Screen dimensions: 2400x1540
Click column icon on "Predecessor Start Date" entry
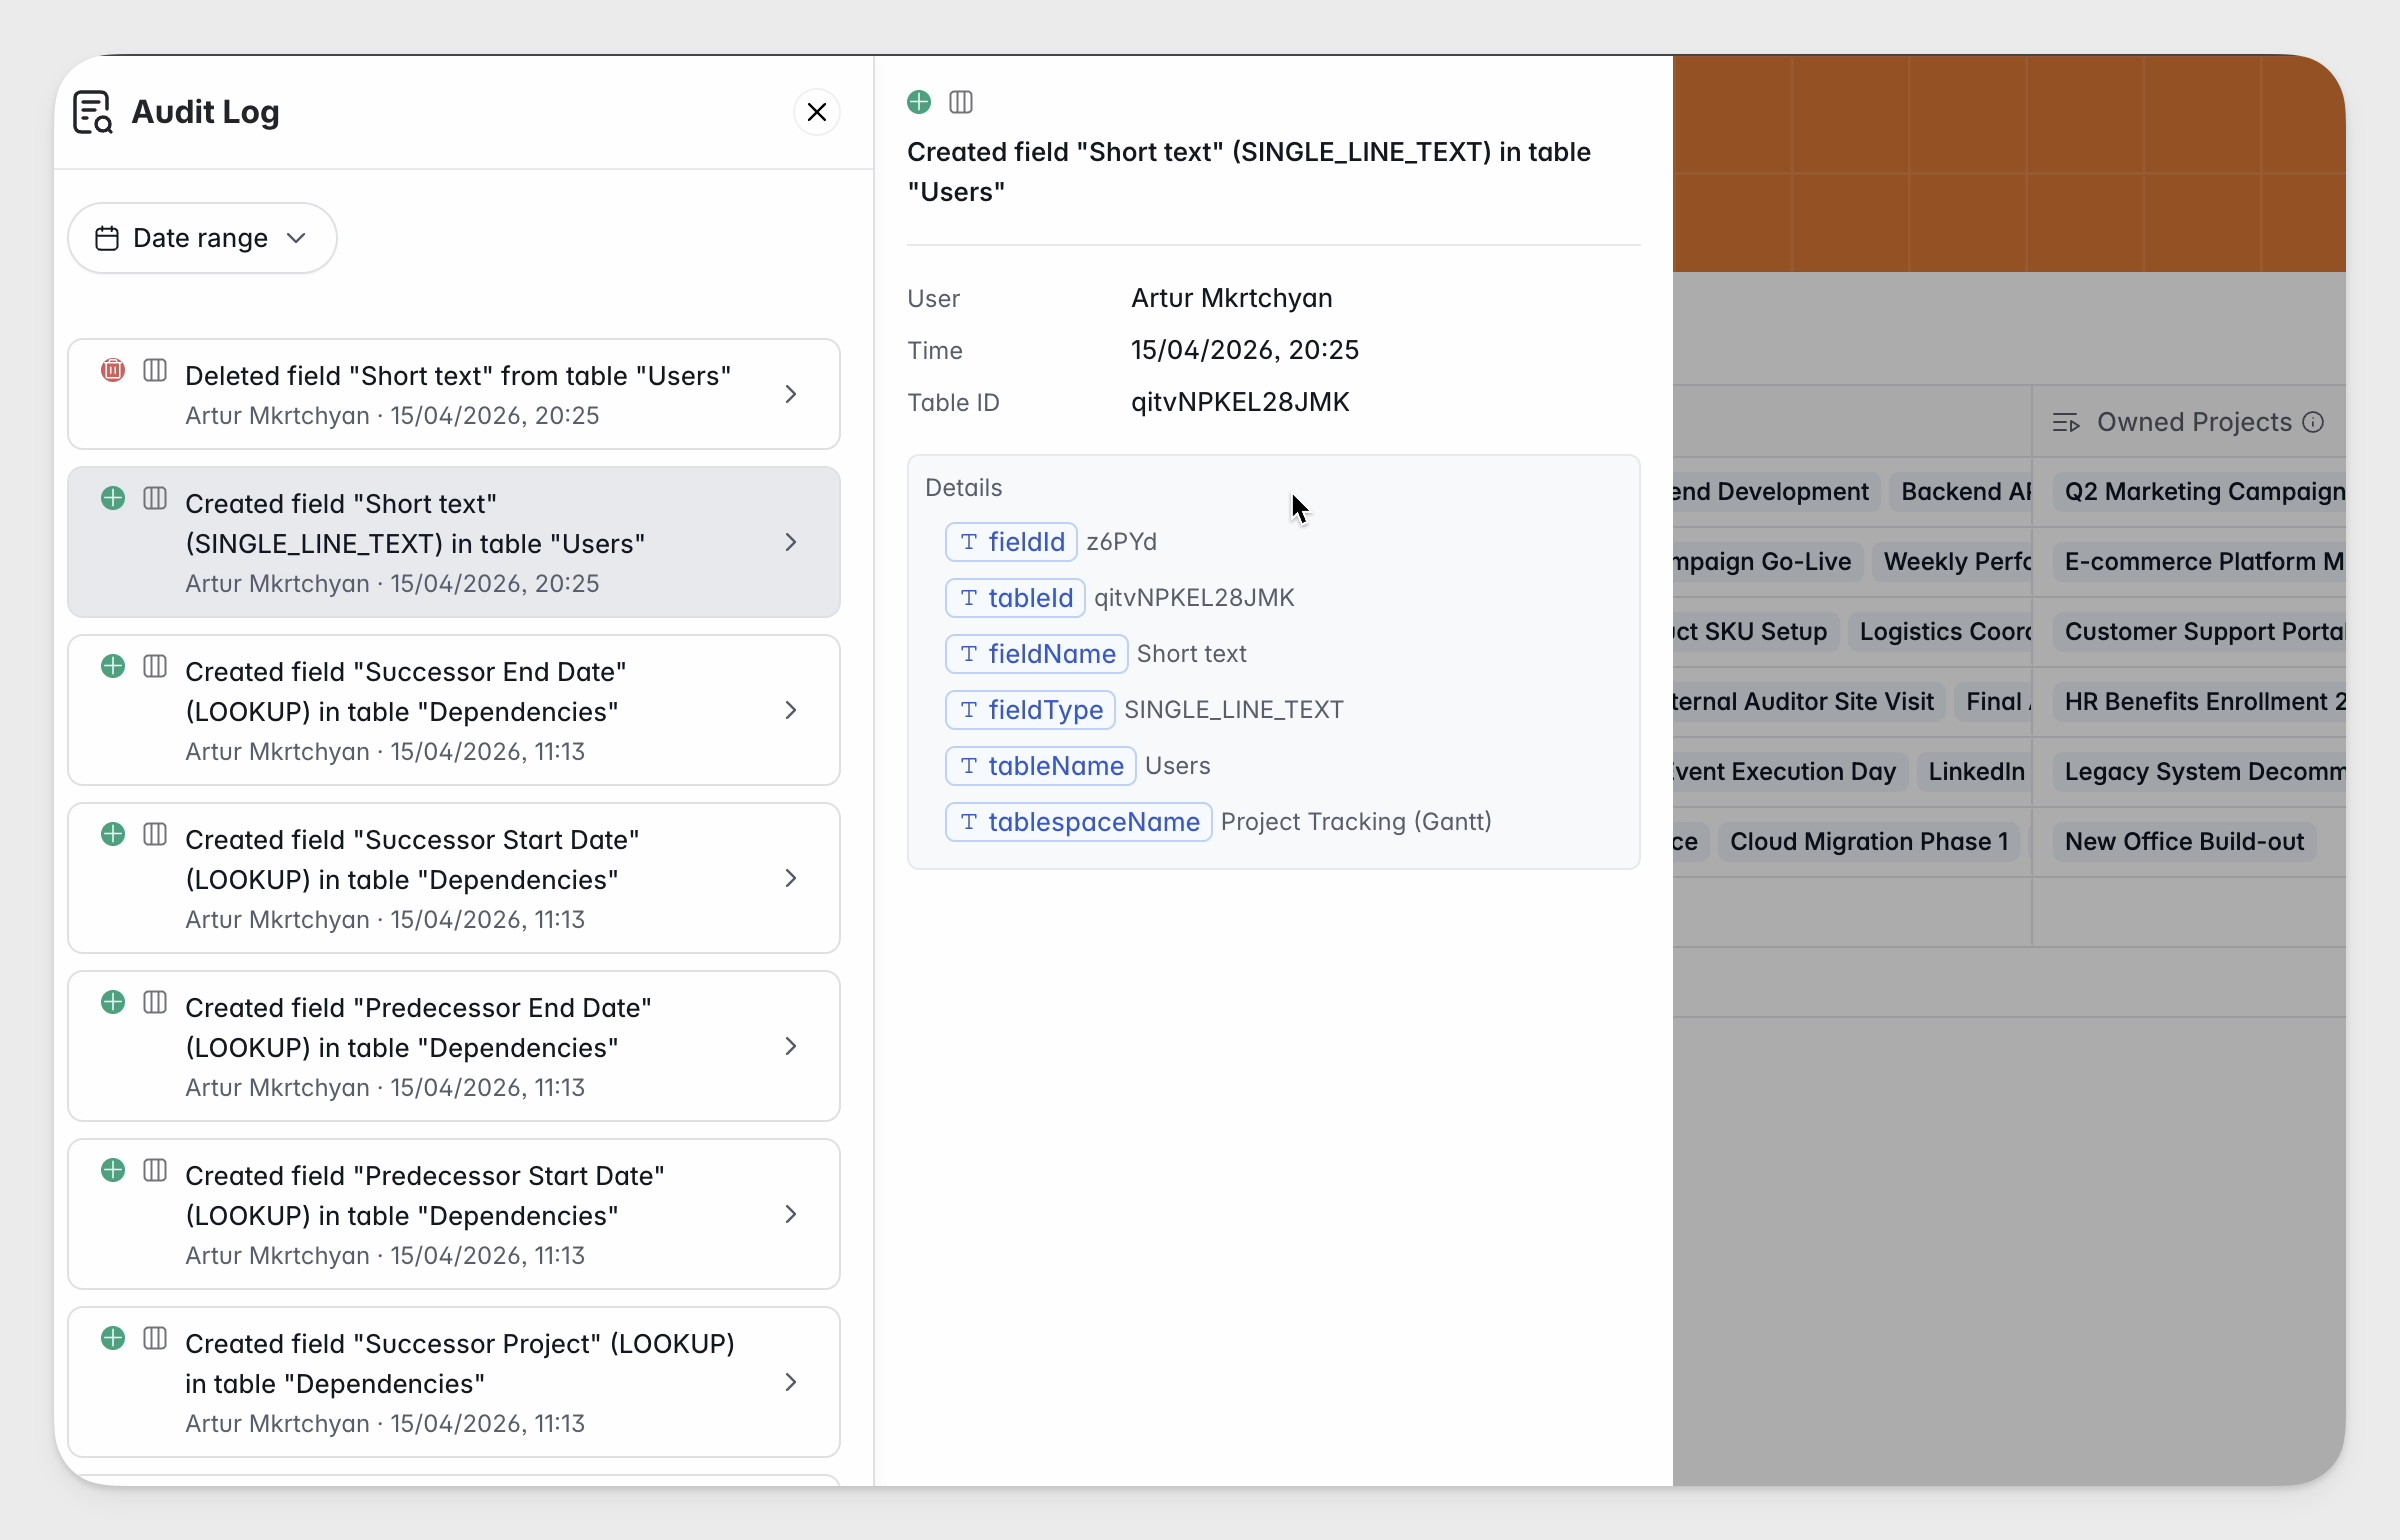coord(155,1170)
